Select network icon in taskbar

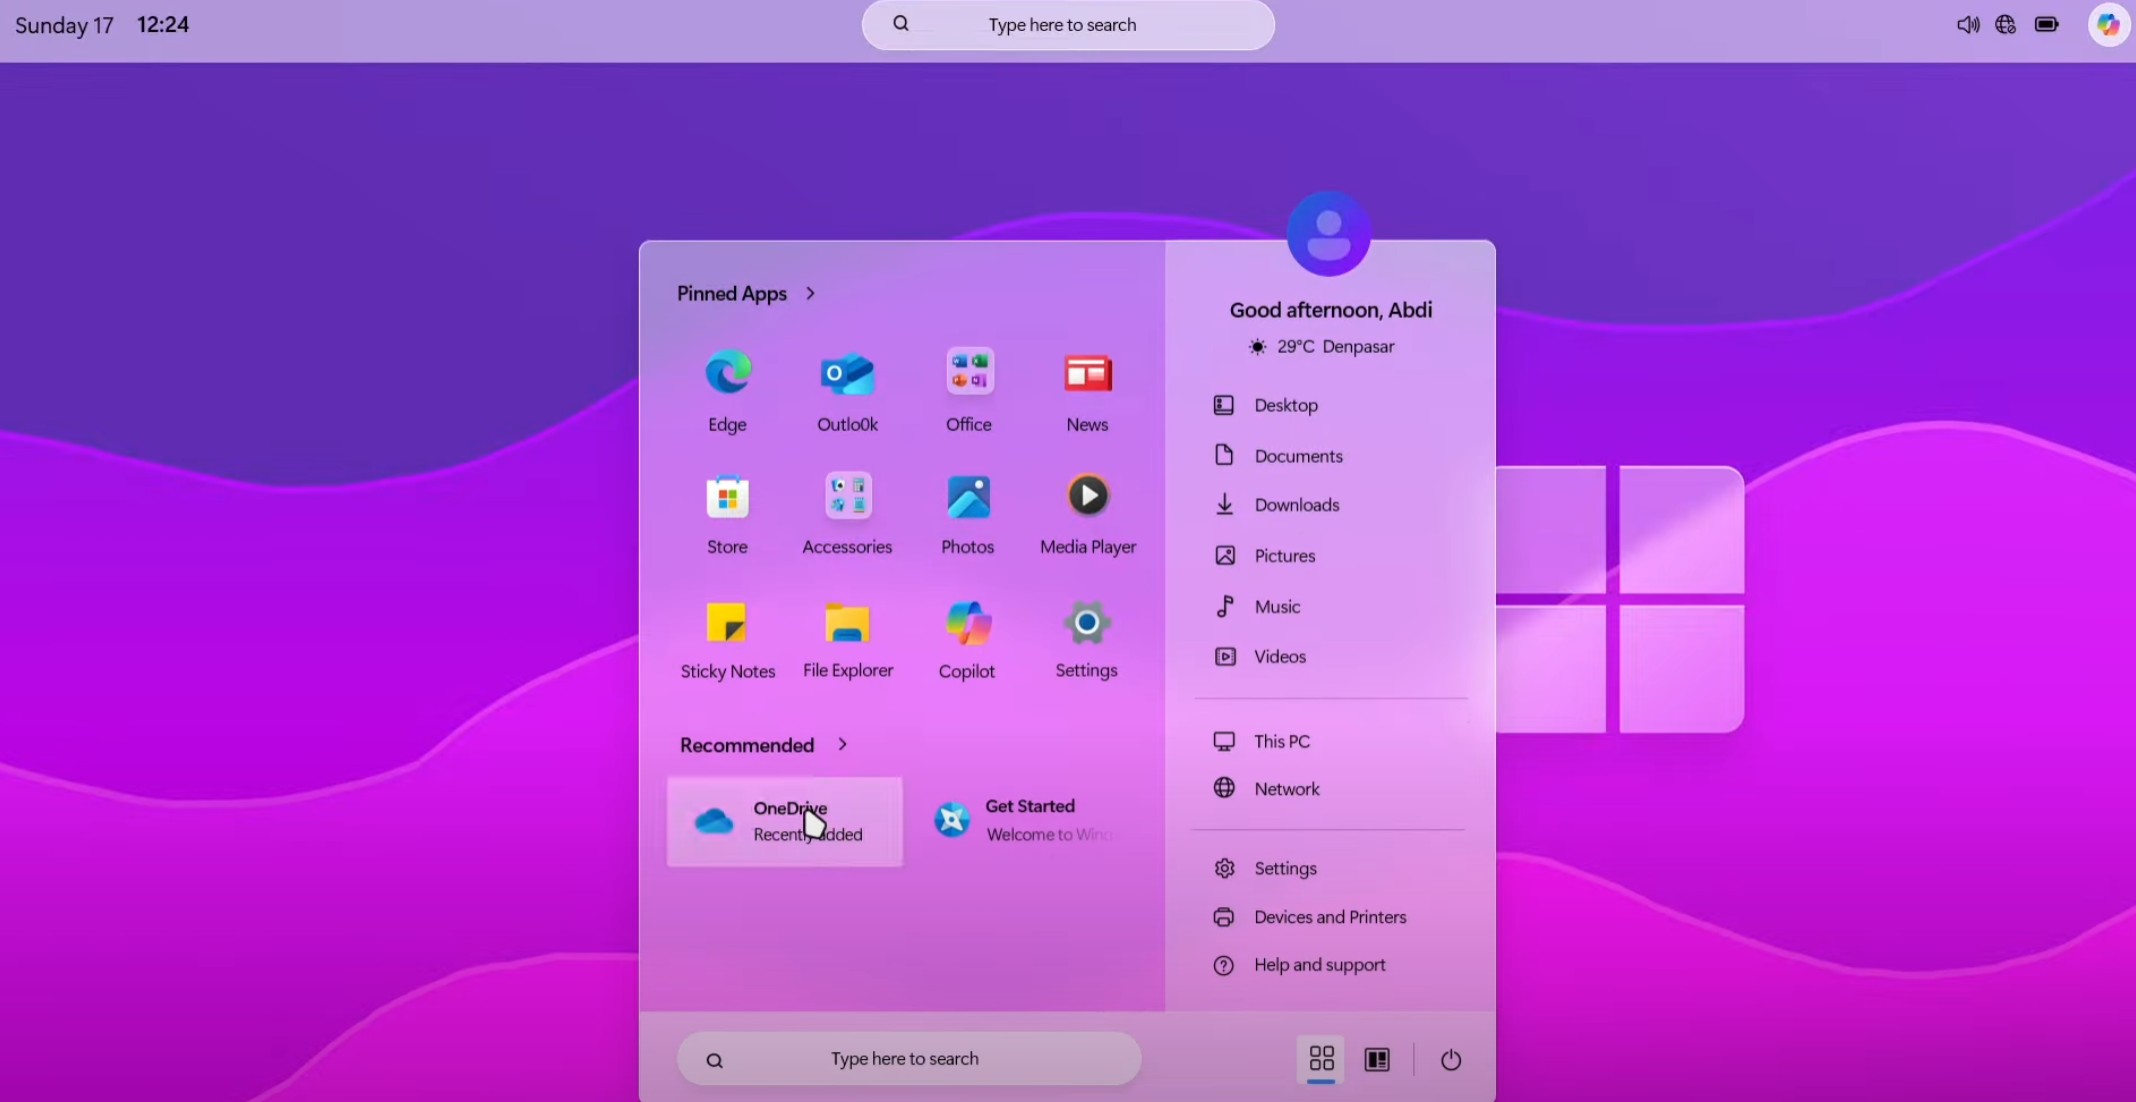2004,24
